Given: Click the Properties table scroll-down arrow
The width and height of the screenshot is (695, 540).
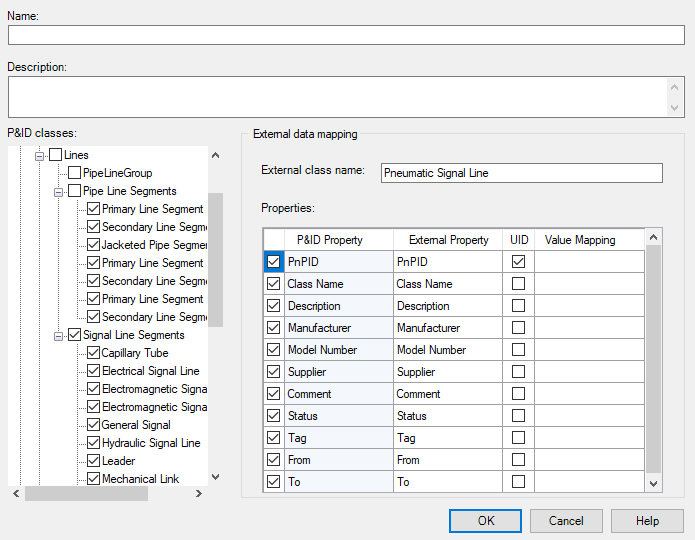Looking at the screenshot, I should (x=654, y=483).
